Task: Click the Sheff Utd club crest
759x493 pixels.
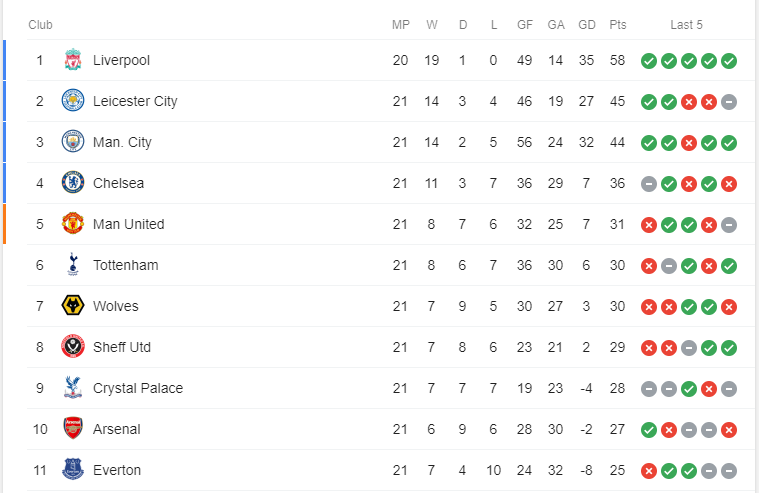Action: click(73, 347)
